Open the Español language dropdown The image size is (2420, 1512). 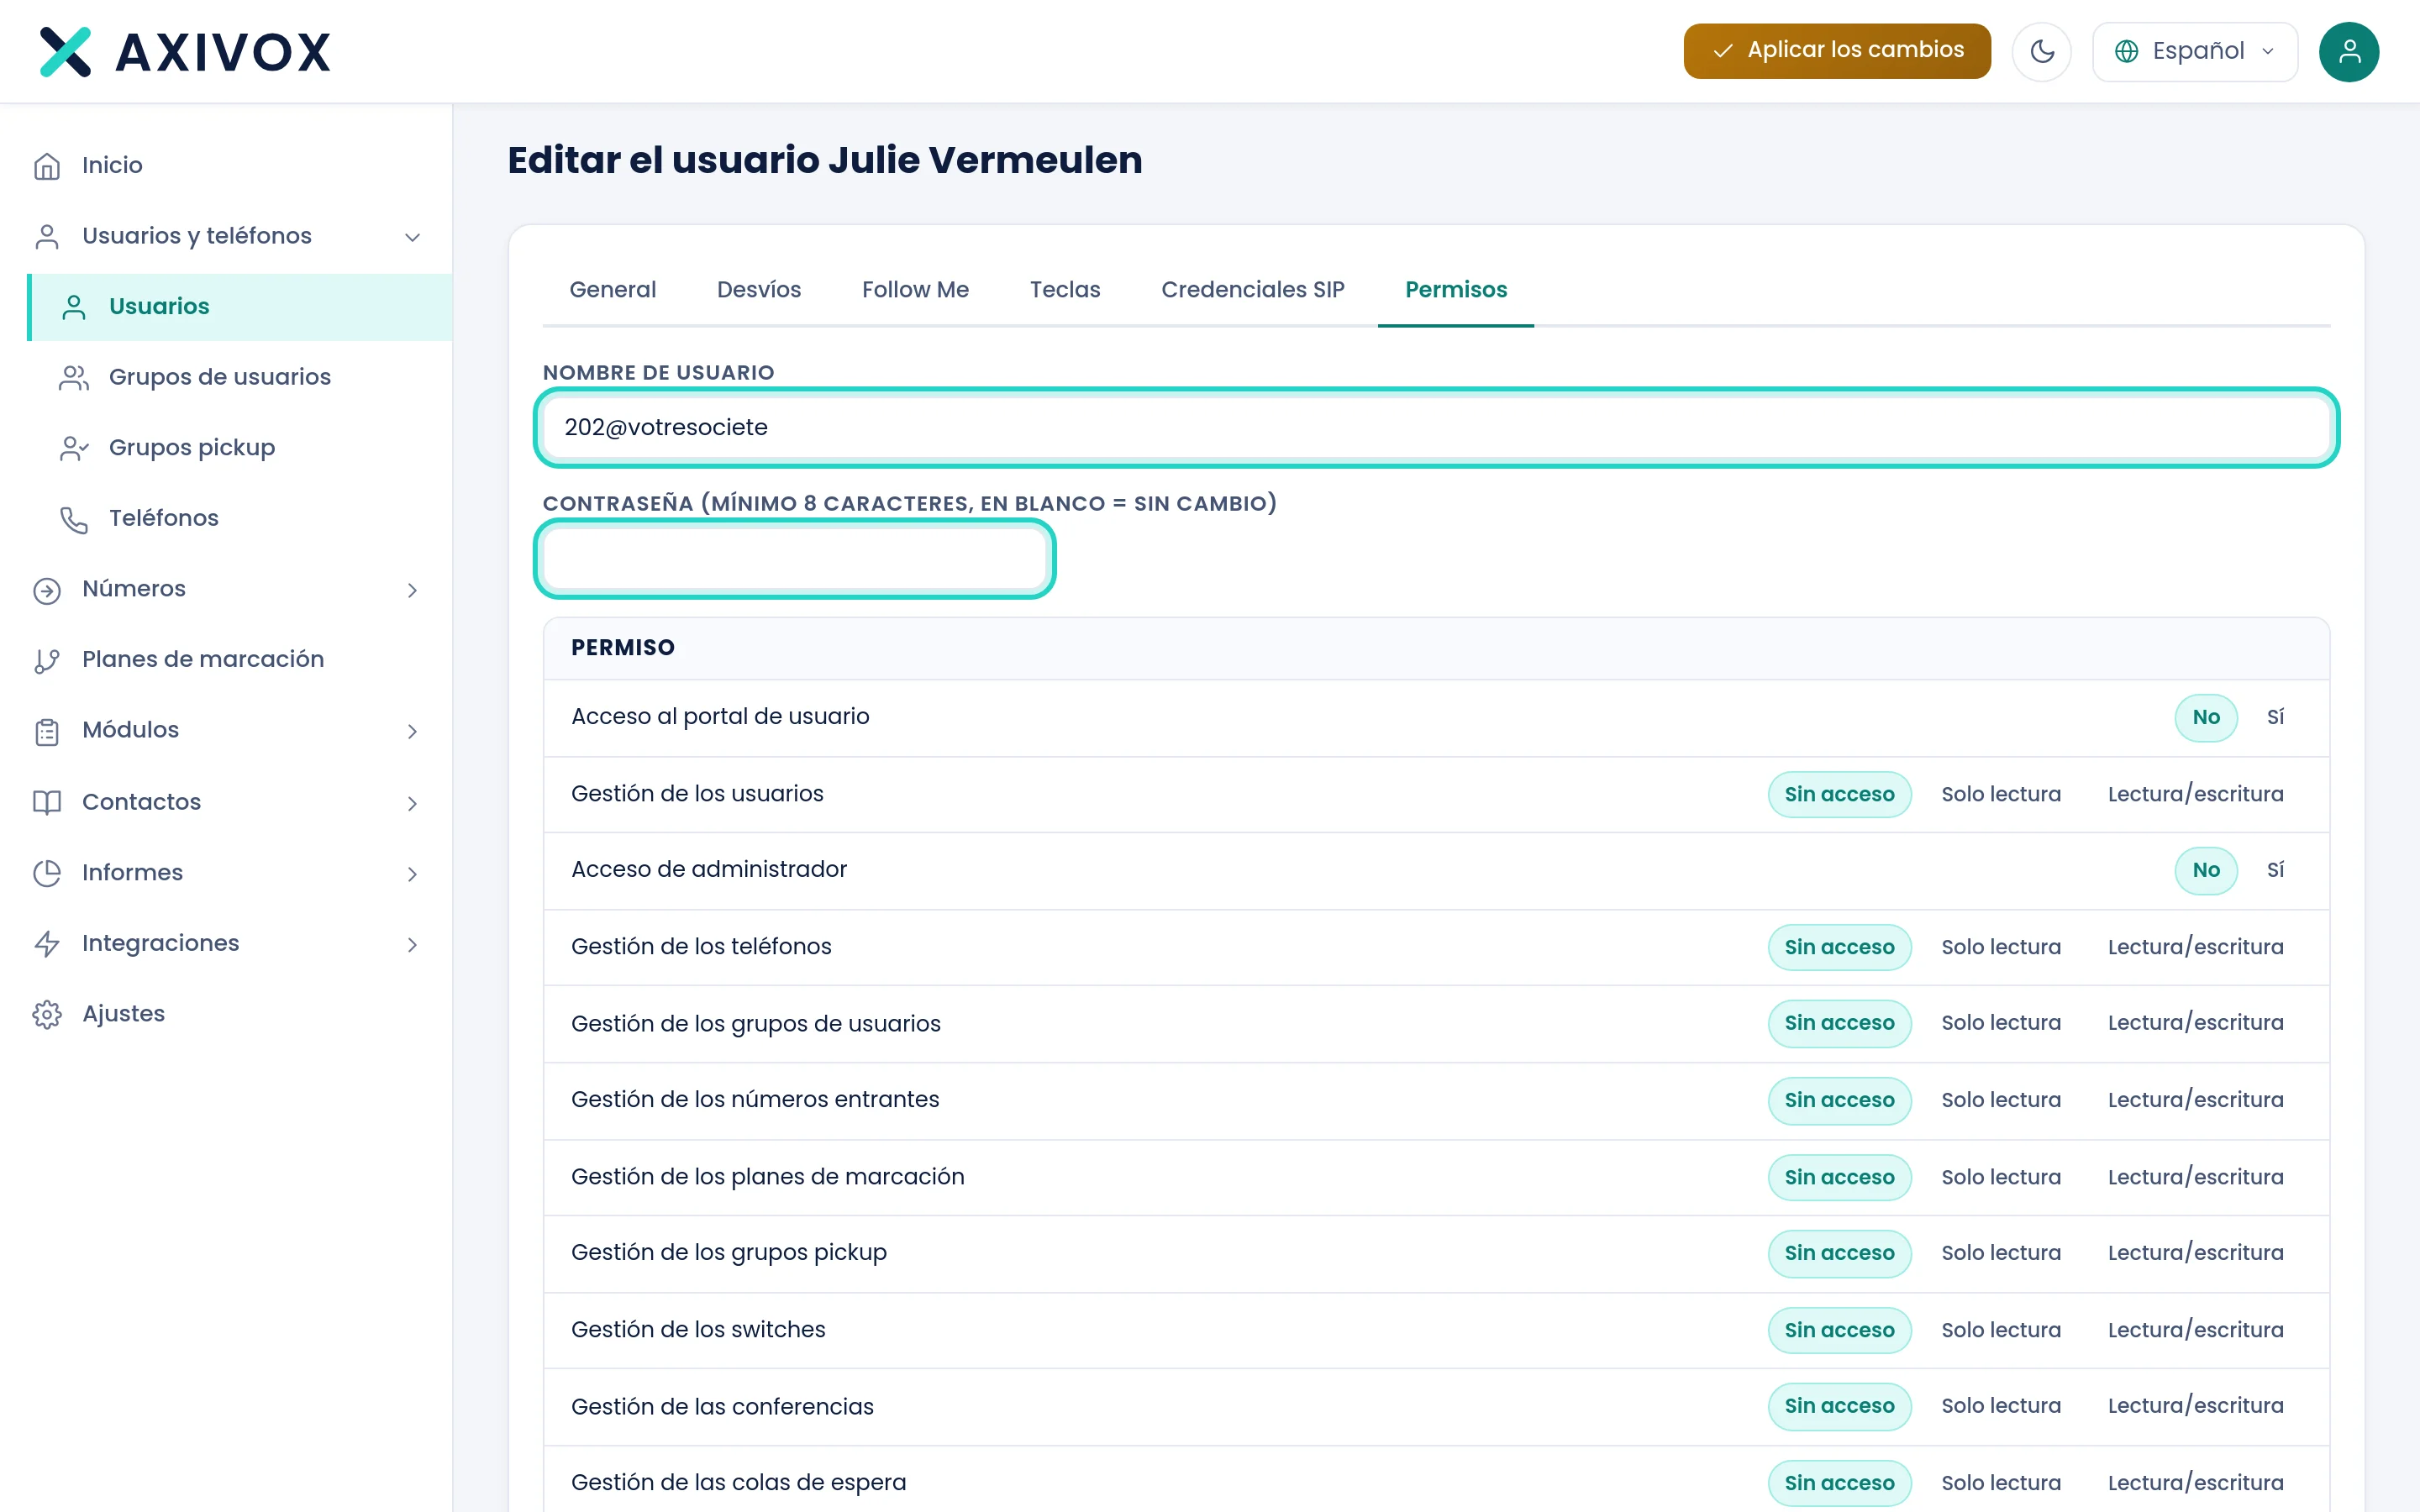(2194, 51)
